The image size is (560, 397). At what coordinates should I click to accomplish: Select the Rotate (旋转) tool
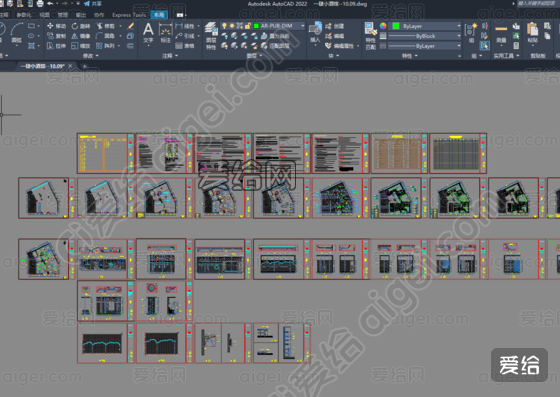pos(81,26)
